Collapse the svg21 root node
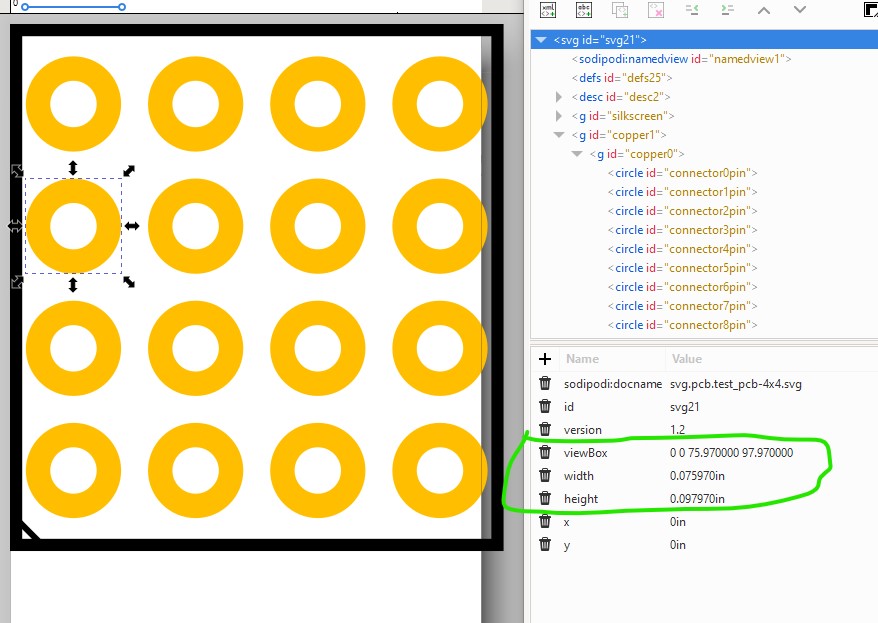 click(541, 40)
